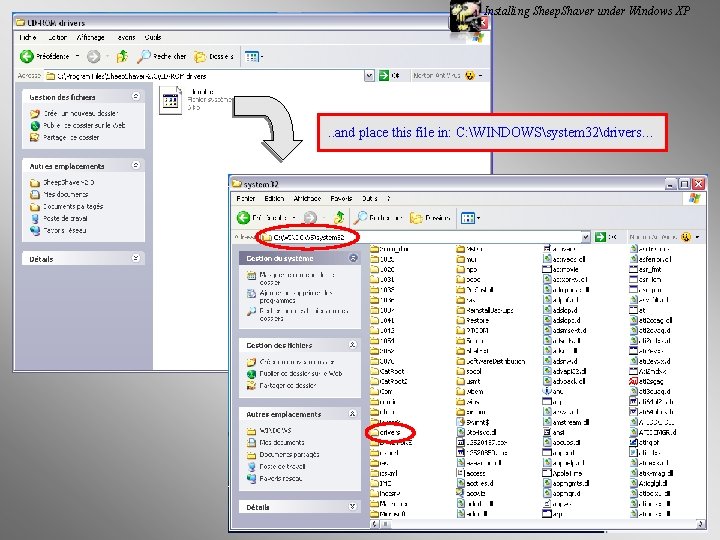Viewport: 720px width, 540px height.
Task: Click the horizontal scrollbar right arrow in system32
Action: click(x=701, y=523)
